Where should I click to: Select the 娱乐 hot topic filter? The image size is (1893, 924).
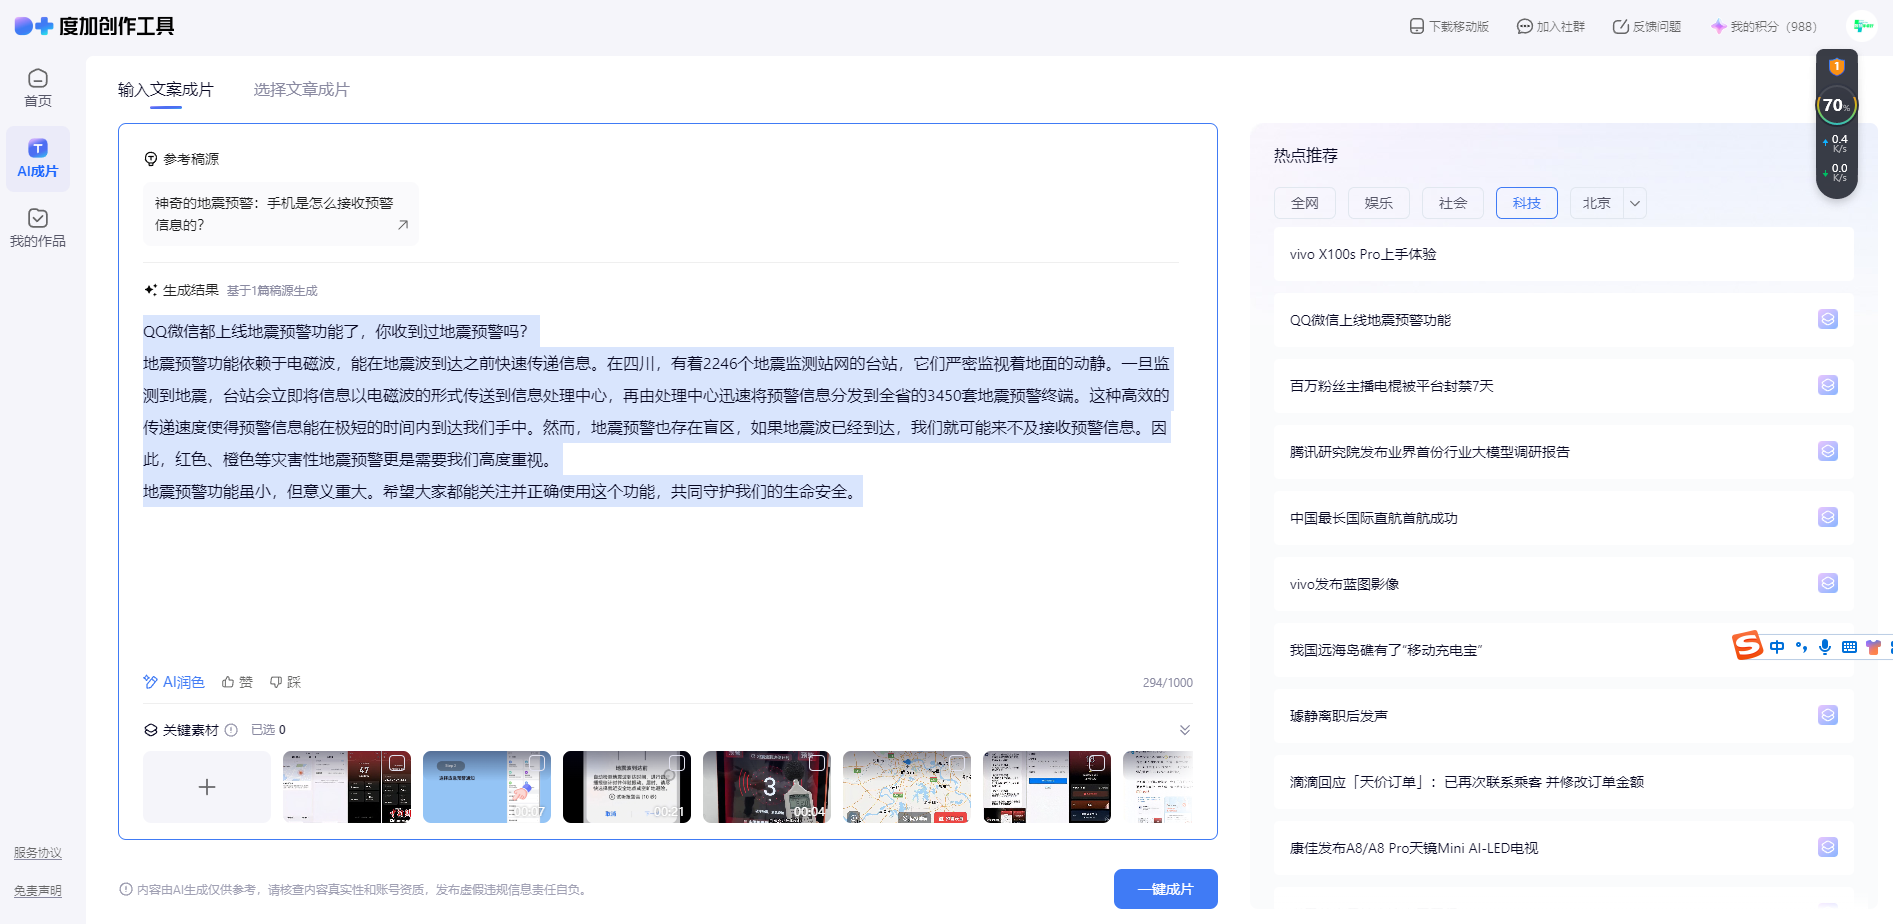pyautogui.click(x=1379, y=203)
